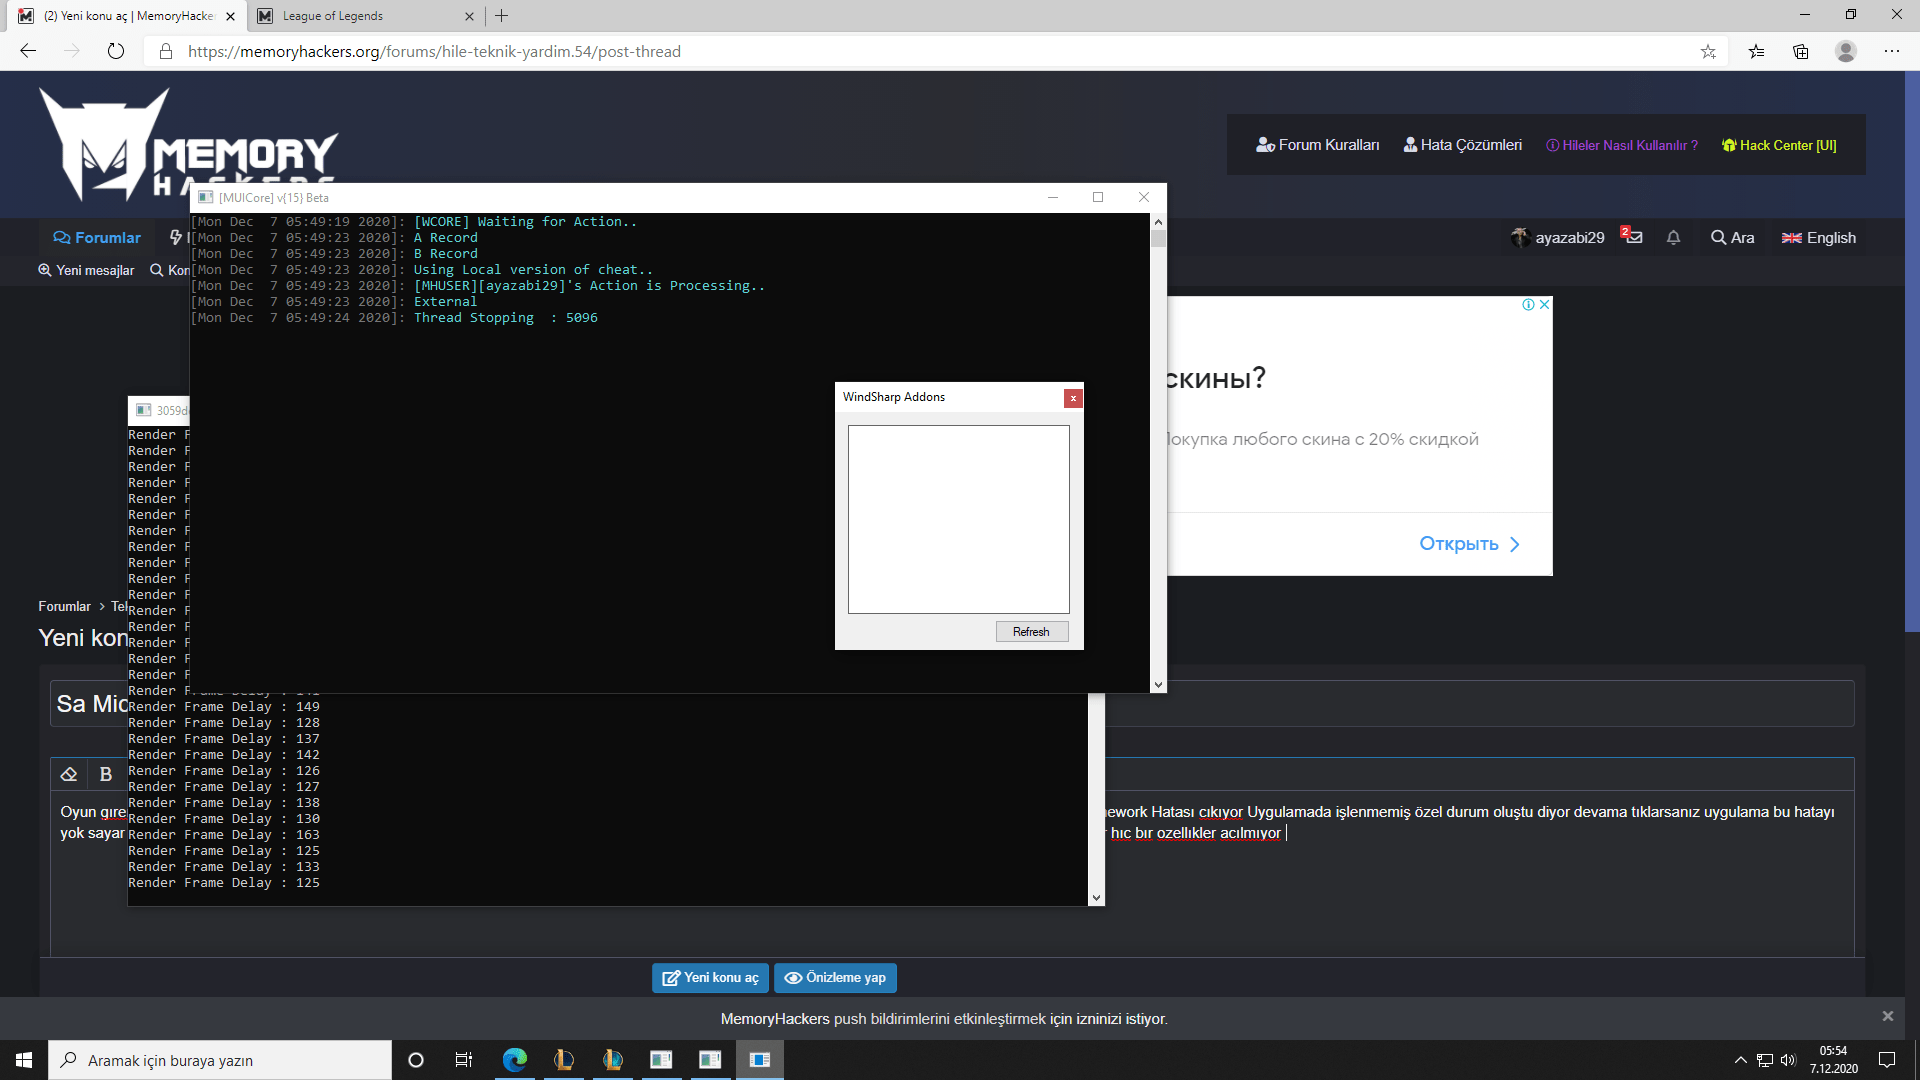This screenshot has height=1080, width=1920.
Task: Show hidden system tray icons
Action: [x=1740, y=1060]
